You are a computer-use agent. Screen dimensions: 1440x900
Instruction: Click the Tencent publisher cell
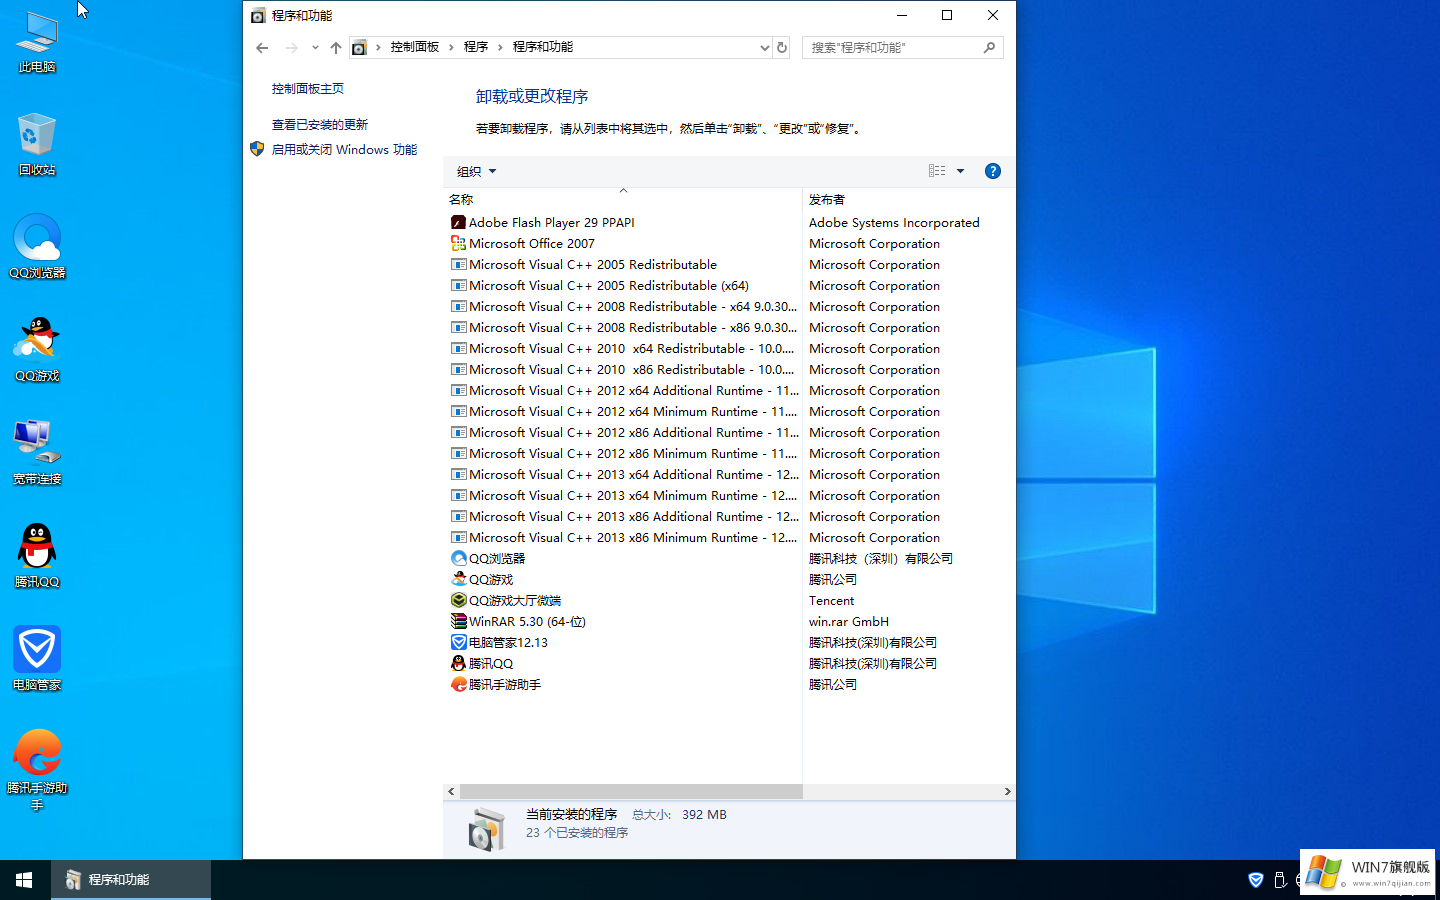click(832, 600)
